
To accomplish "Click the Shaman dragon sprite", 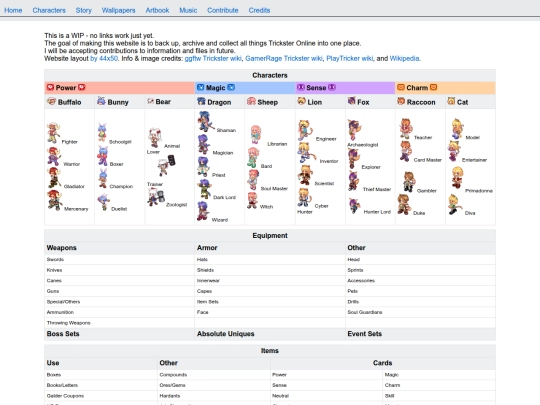I will (x=206, y=121).
